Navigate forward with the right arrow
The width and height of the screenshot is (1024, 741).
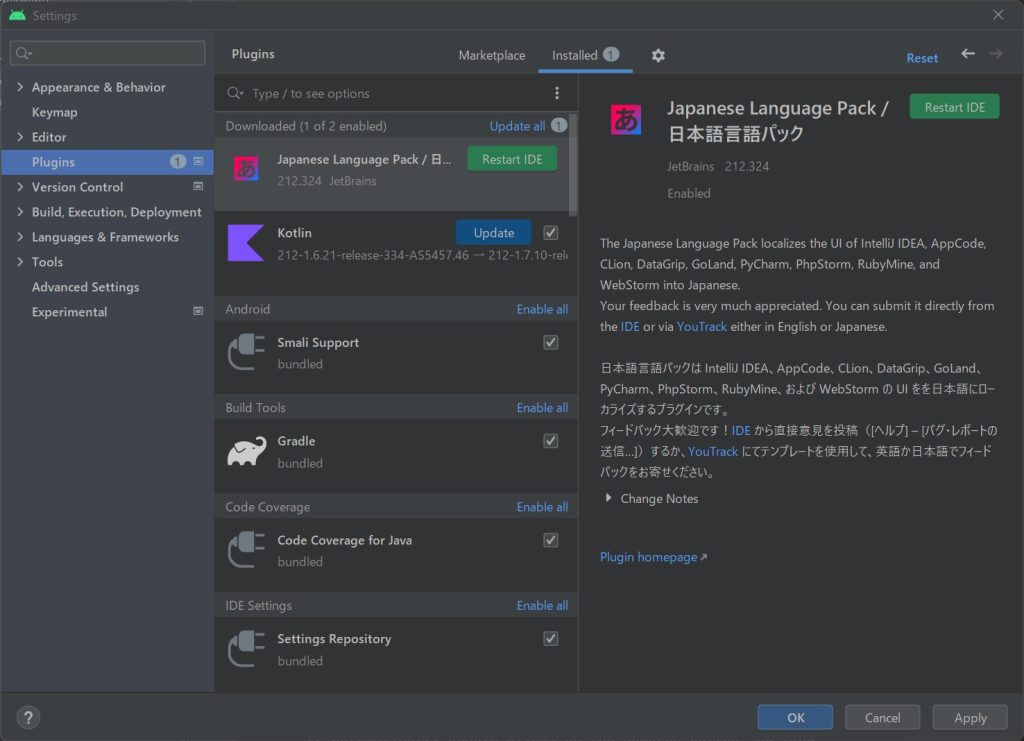[x=995, y=54]
